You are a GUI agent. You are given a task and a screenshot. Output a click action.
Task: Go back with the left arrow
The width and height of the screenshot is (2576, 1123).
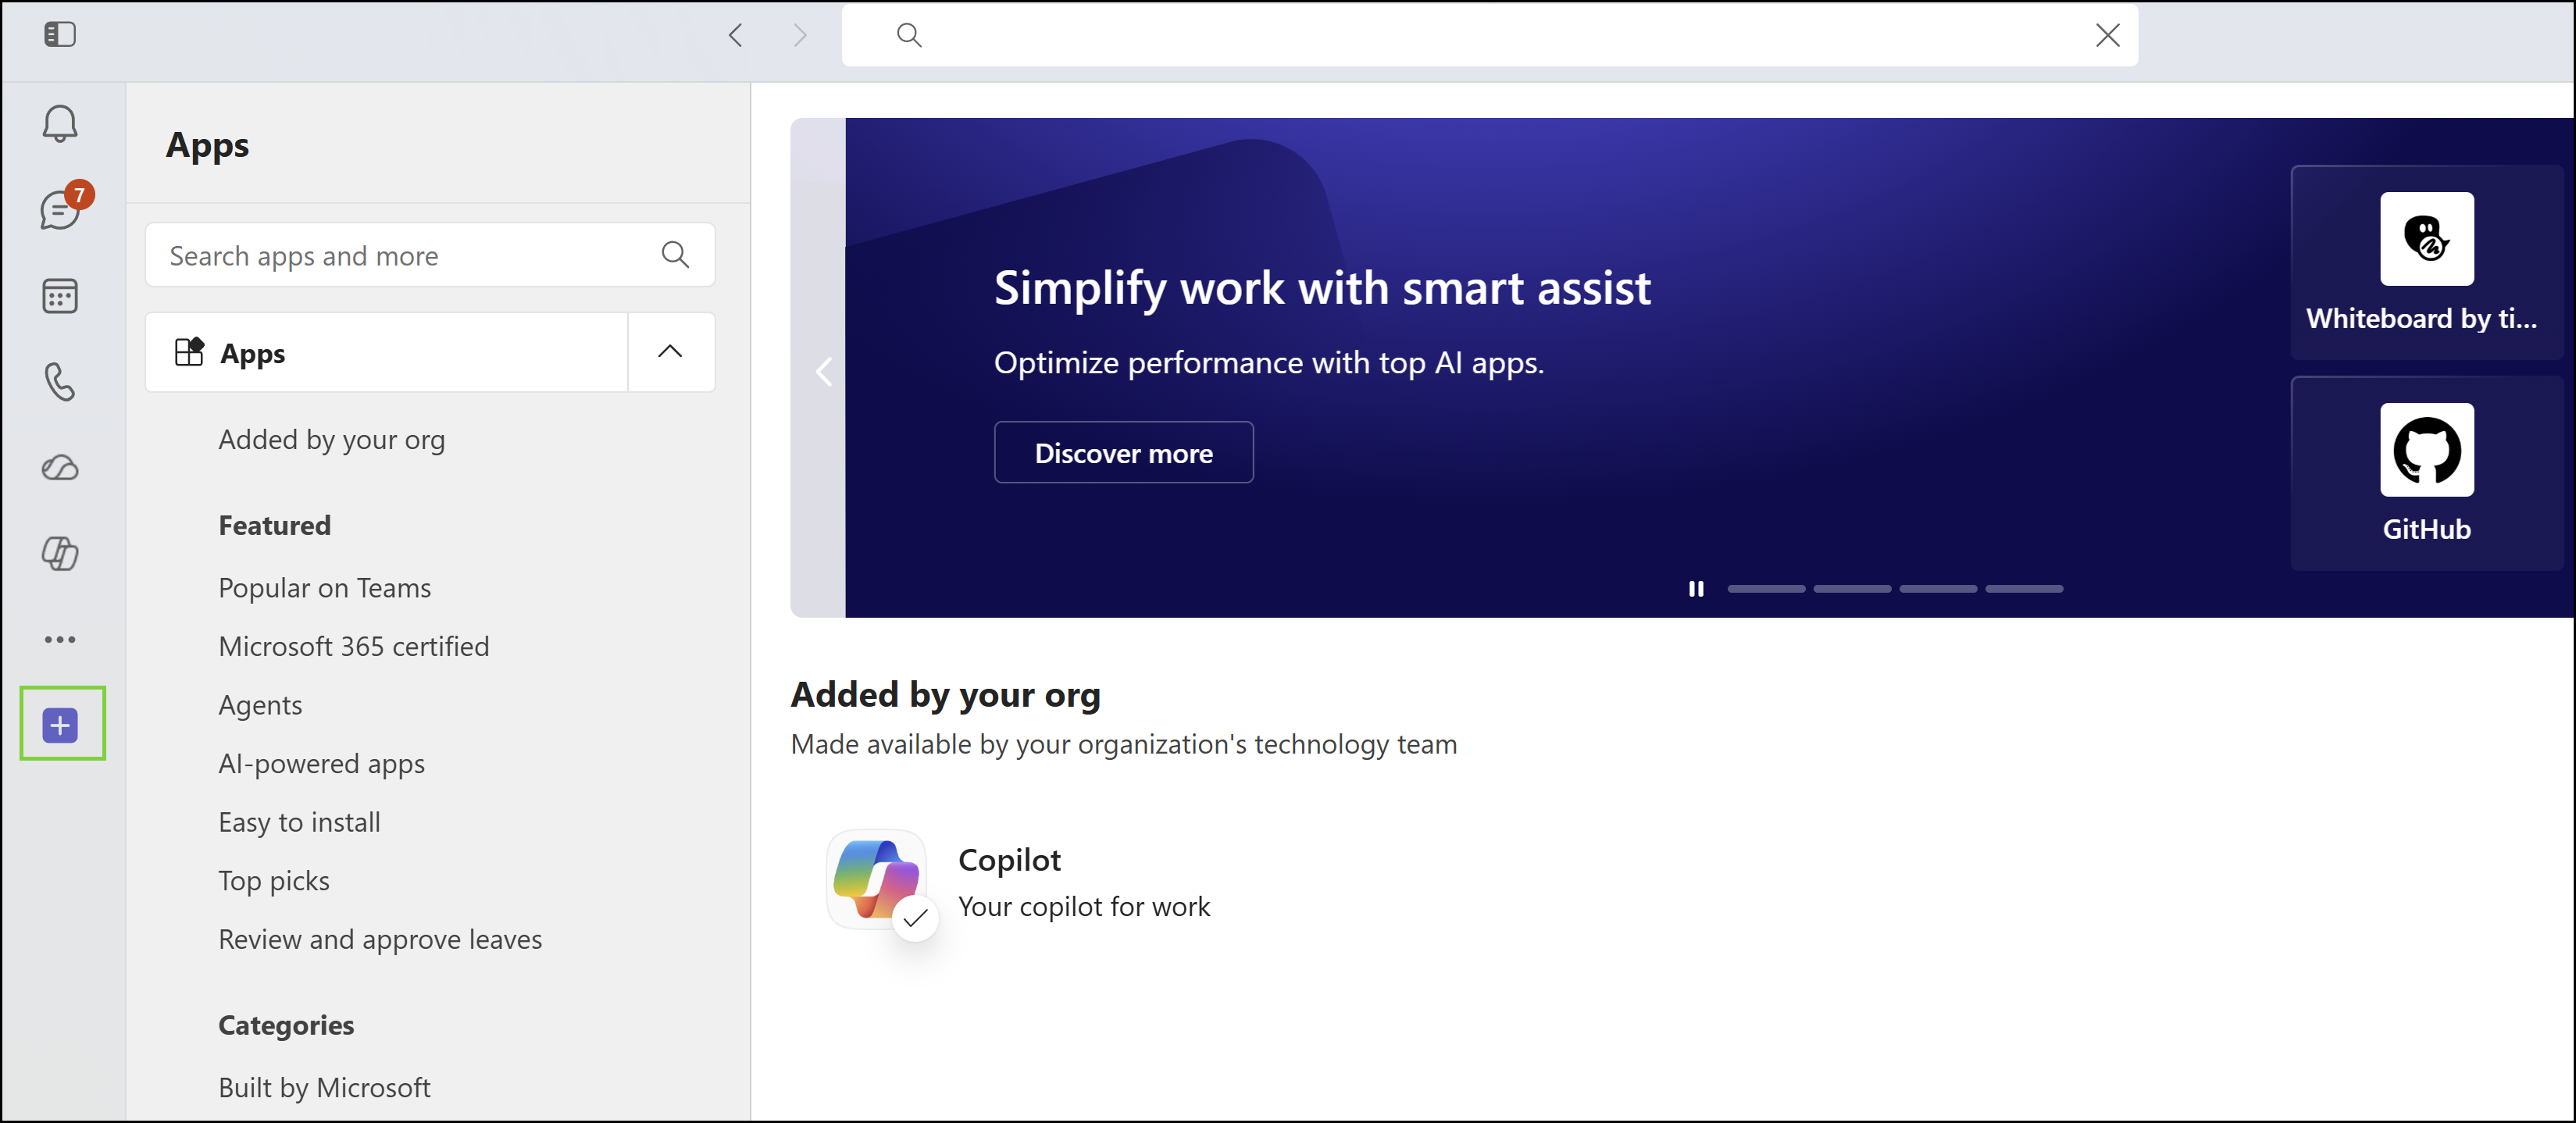[x=736, y=36]
